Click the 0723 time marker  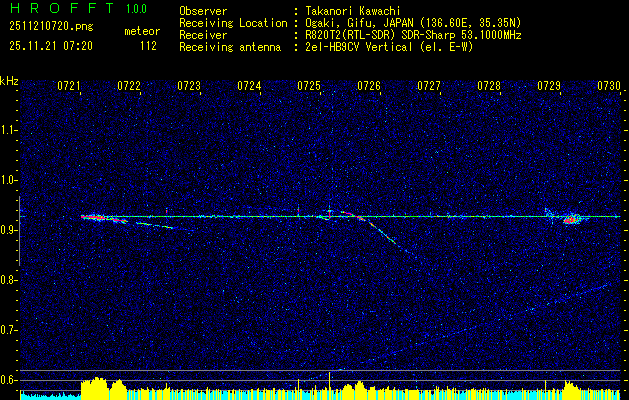click(x=189, y=86)
